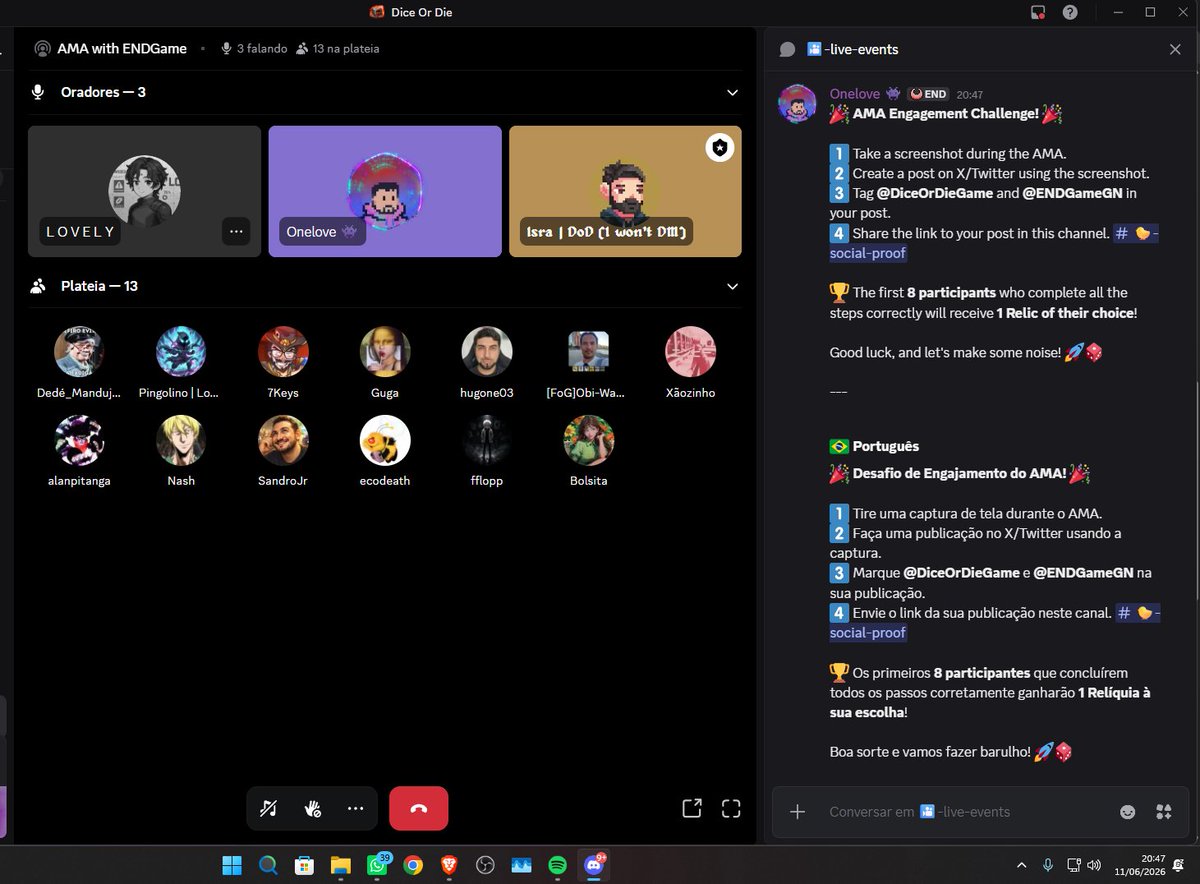This screenshot has width=1200, height=884.
Task: Disconnect from the stage with red button
Action: click(418, 809)
